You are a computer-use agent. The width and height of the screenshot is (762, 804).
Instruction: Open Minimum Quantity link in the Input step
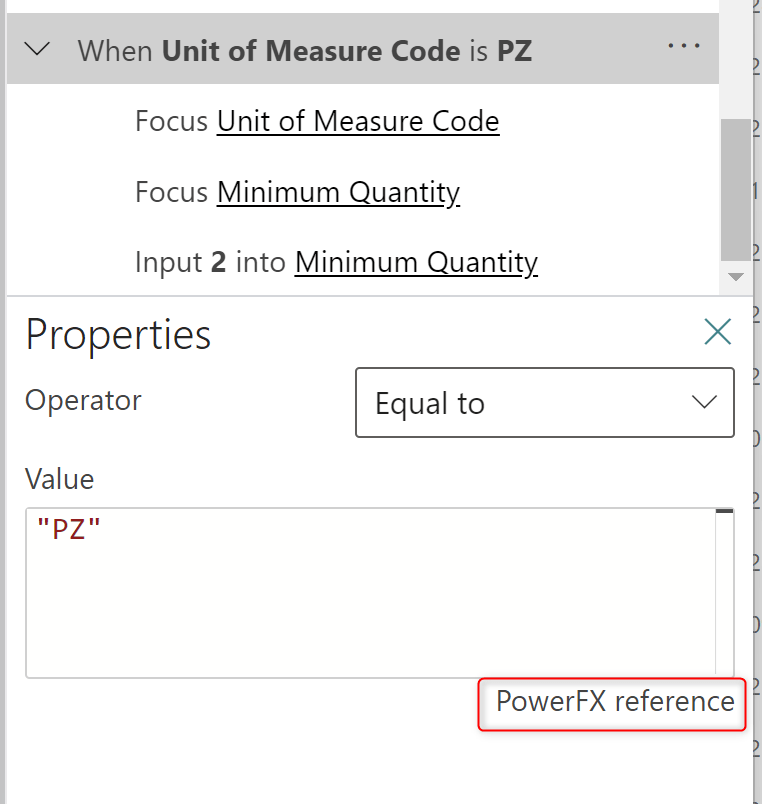(x=416, y=263)
